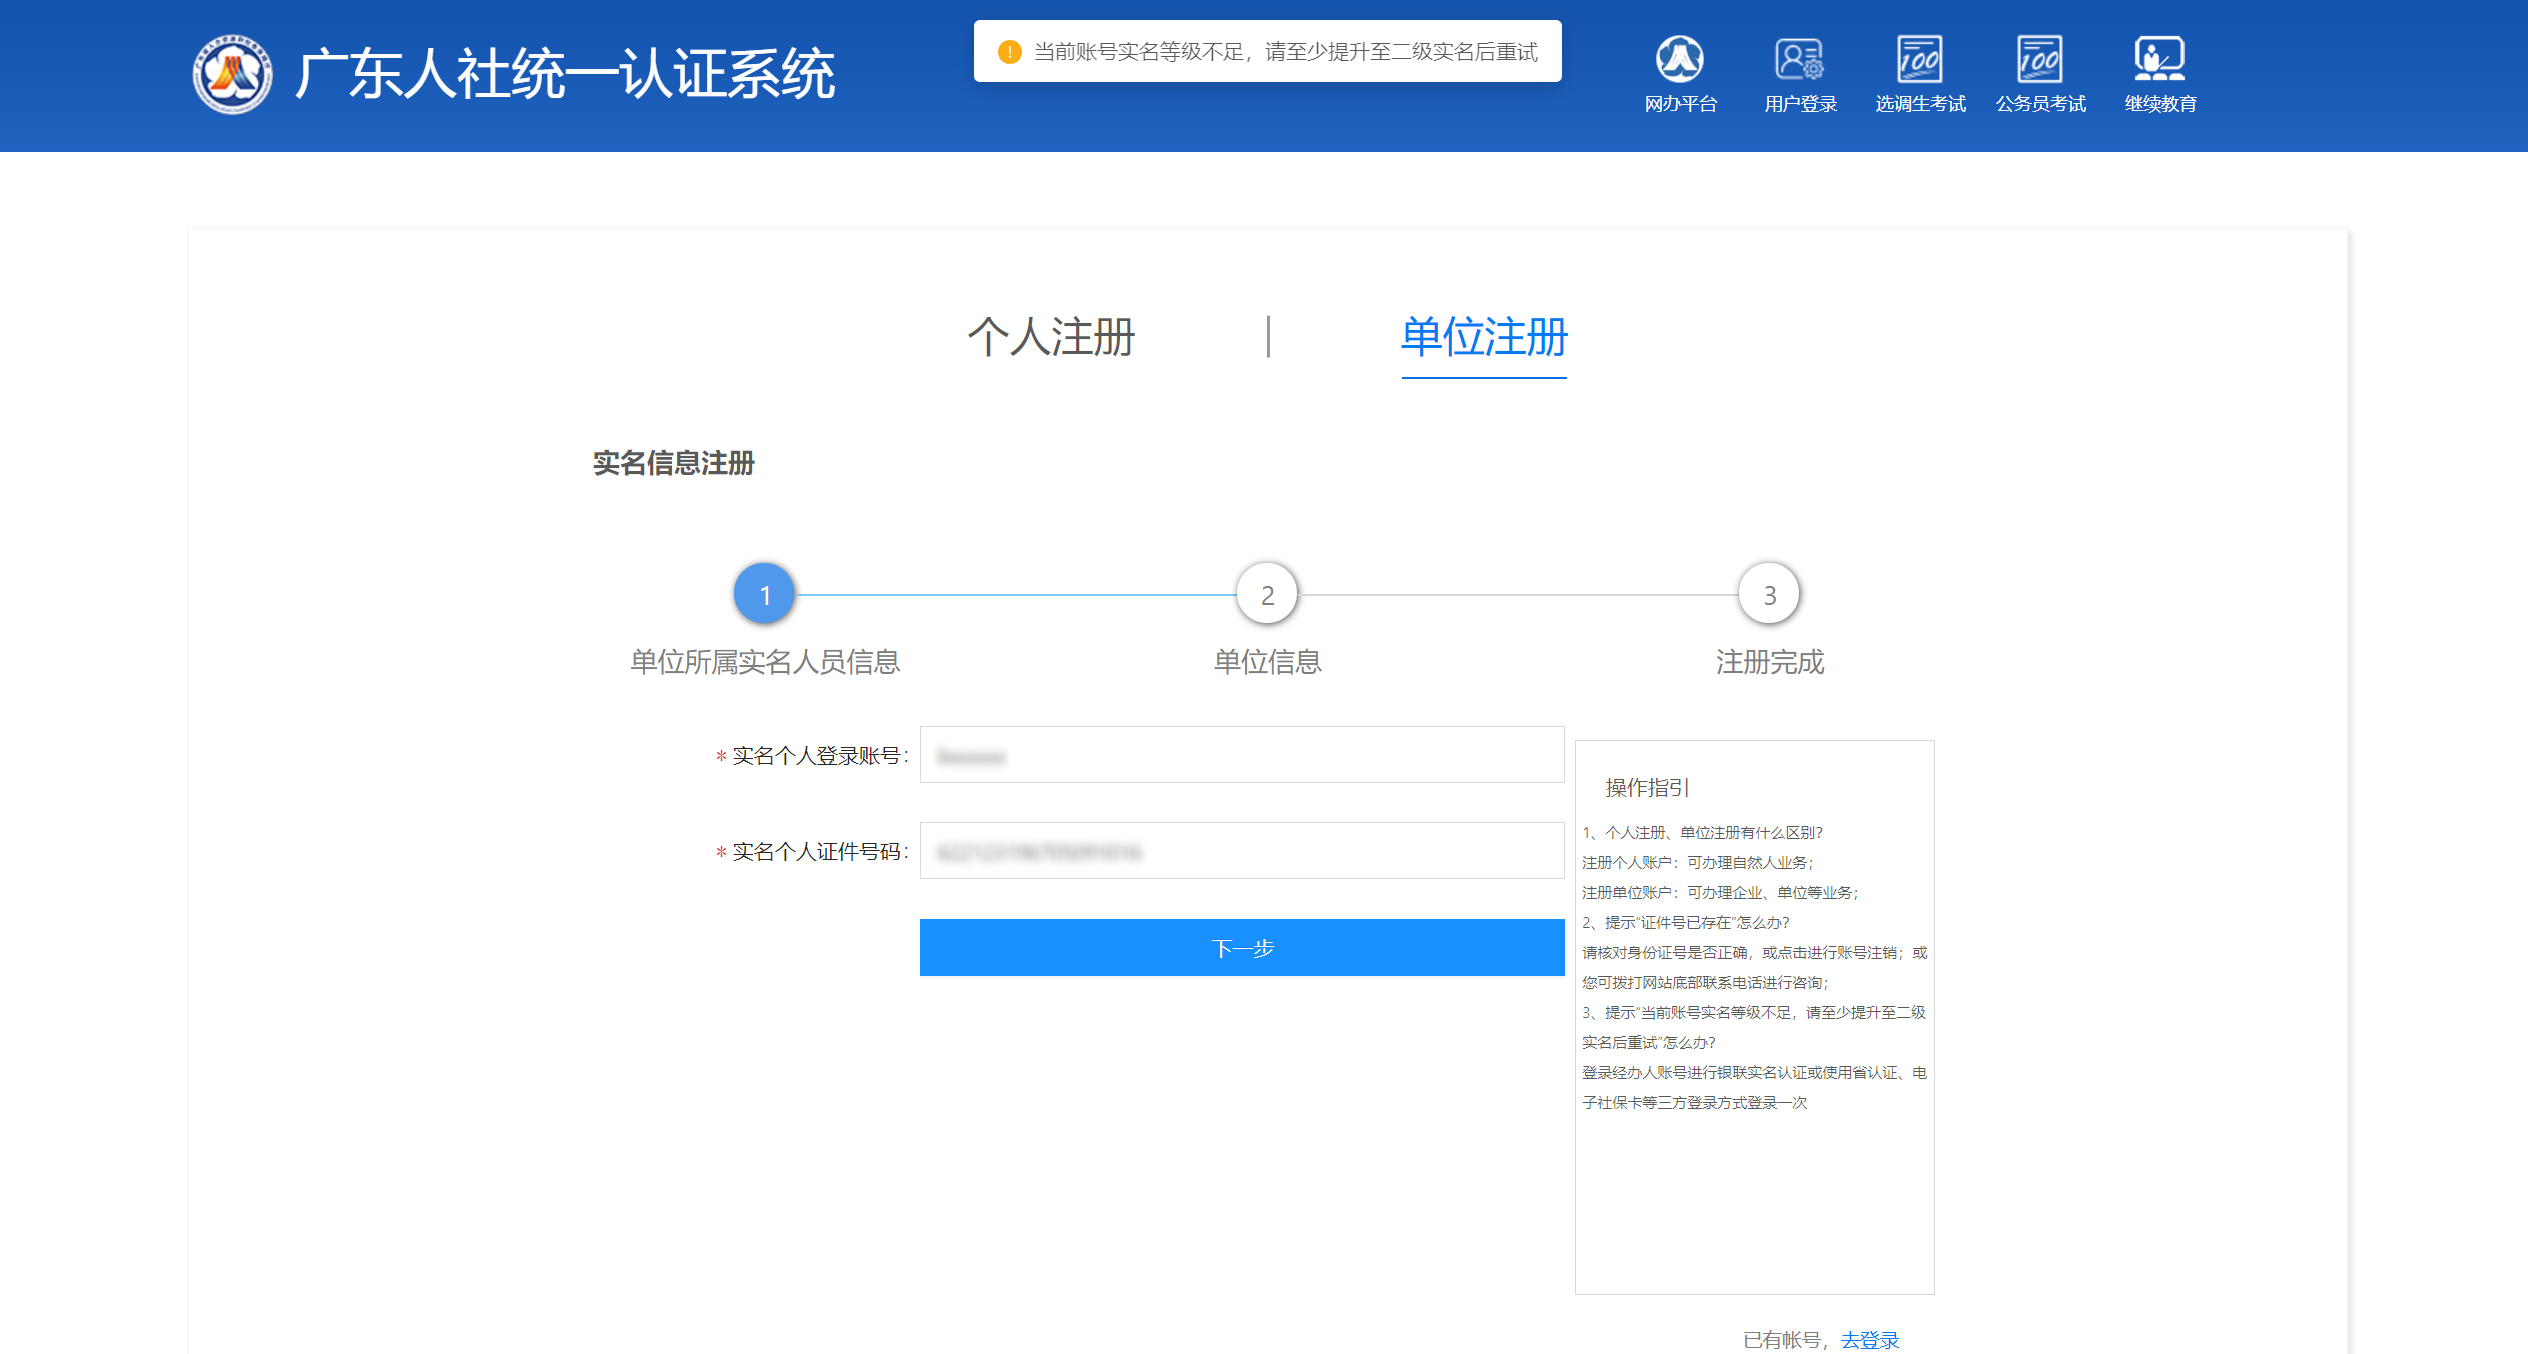Click the 网办平台 icon in header

tap(1680, 60)
